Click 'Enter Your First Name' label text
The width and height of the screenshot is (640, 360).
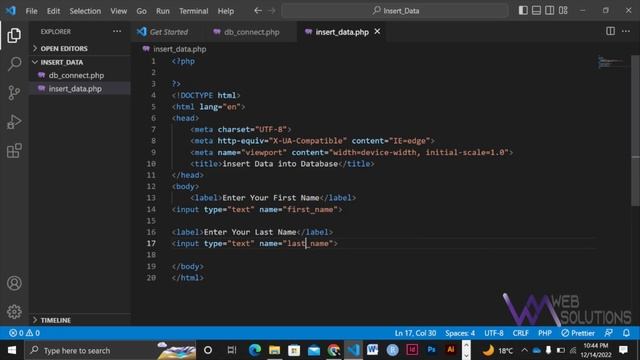[271, 198]
